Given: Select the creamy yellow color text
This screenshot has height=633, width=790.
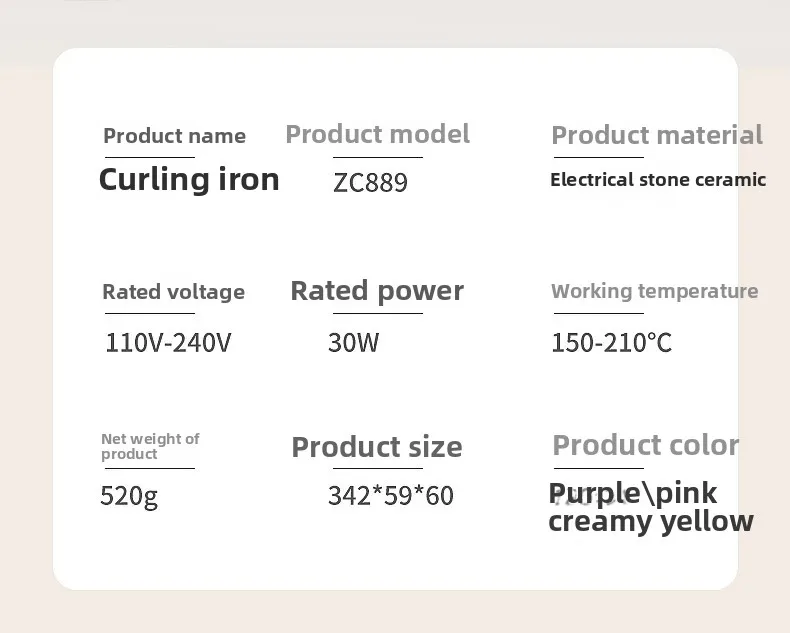Looking at the screenshot, I should tap(650, 522).
